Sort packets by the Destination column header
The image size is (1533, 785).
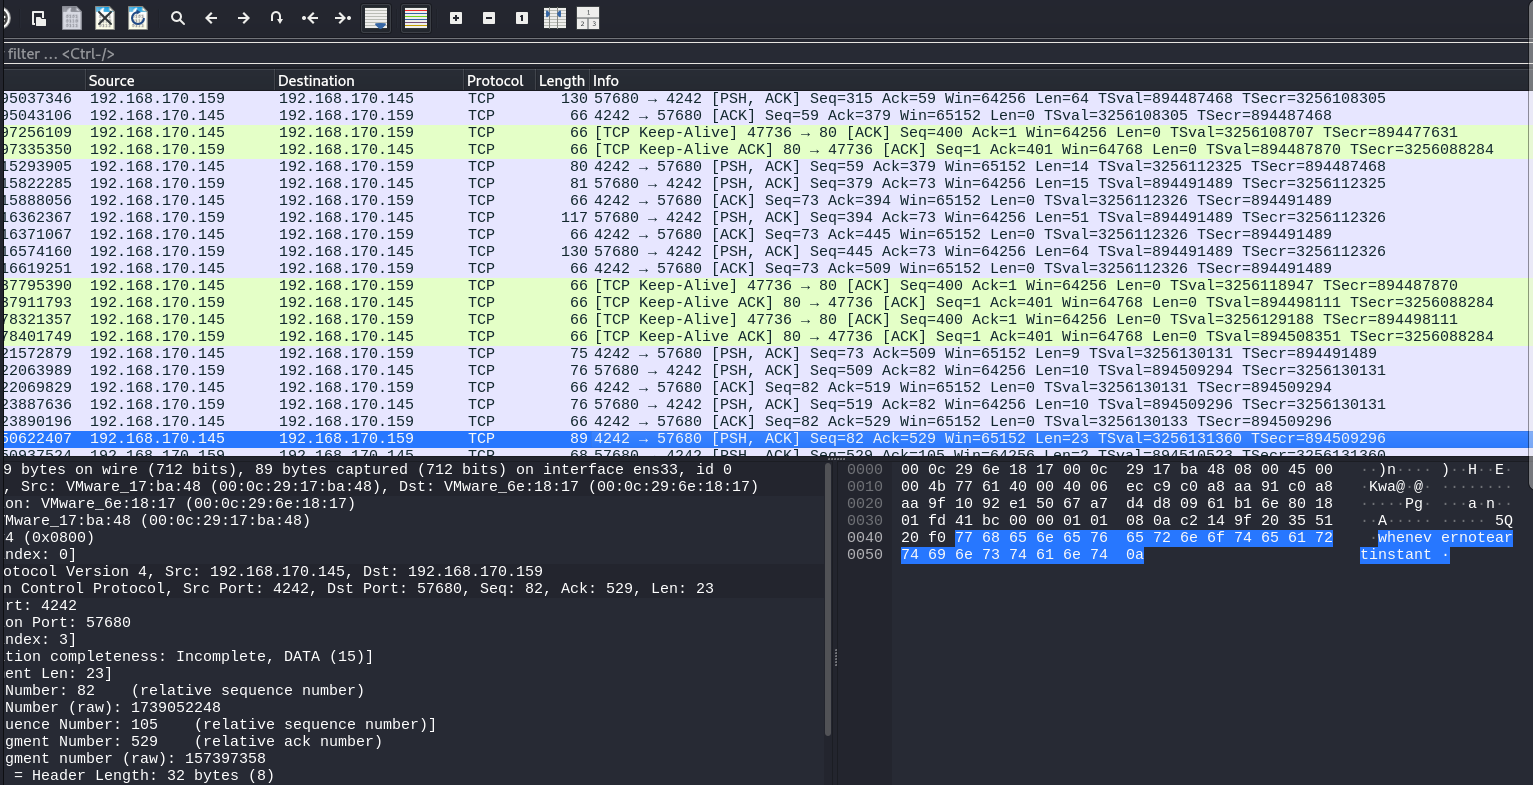(x=316, y=81)
